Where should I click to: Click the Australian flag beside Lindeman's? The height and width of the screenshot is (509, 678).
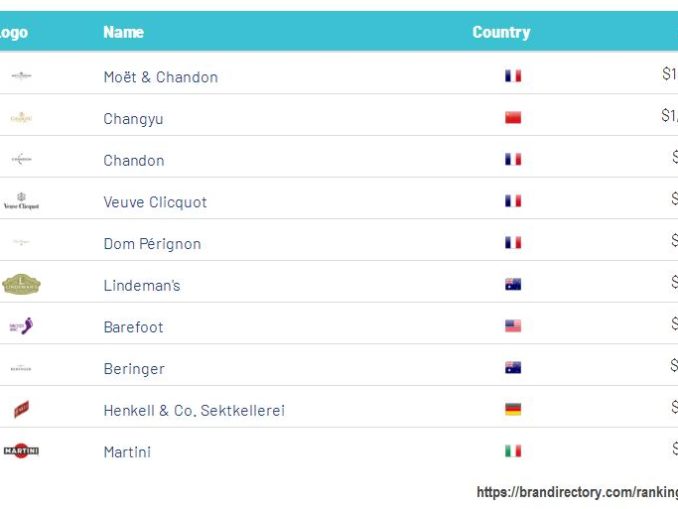click(x=513, y=285)
